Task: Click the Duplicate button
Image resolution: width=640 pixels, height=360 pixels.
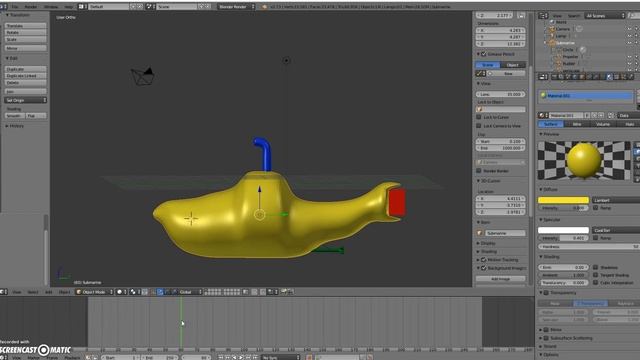Action: pyautogui.click(x=25, y=69)
